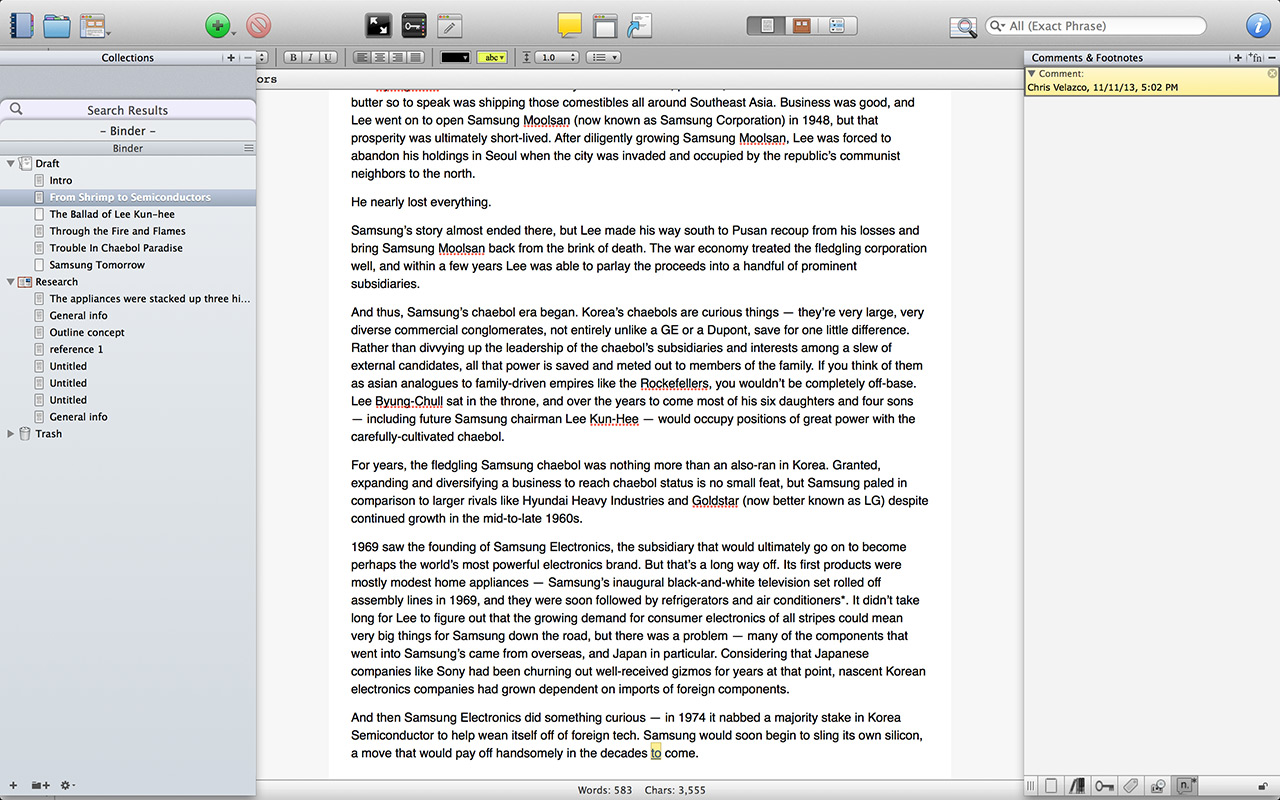The width and height of the screenshot is (1280, 800).
Task: Click the green Add document button
Action: [218, 26]
